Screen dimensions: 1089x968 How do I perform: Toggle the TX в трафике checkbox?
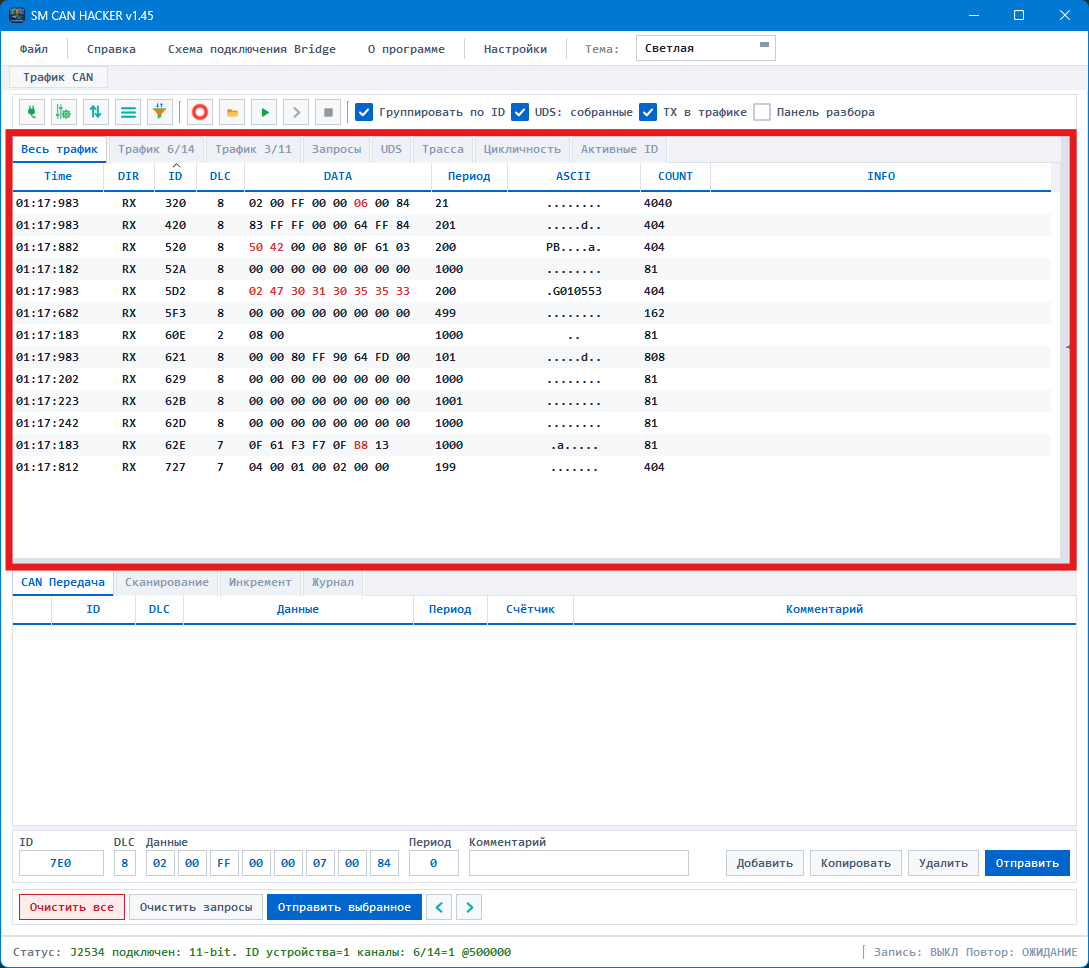pos(648,112)
